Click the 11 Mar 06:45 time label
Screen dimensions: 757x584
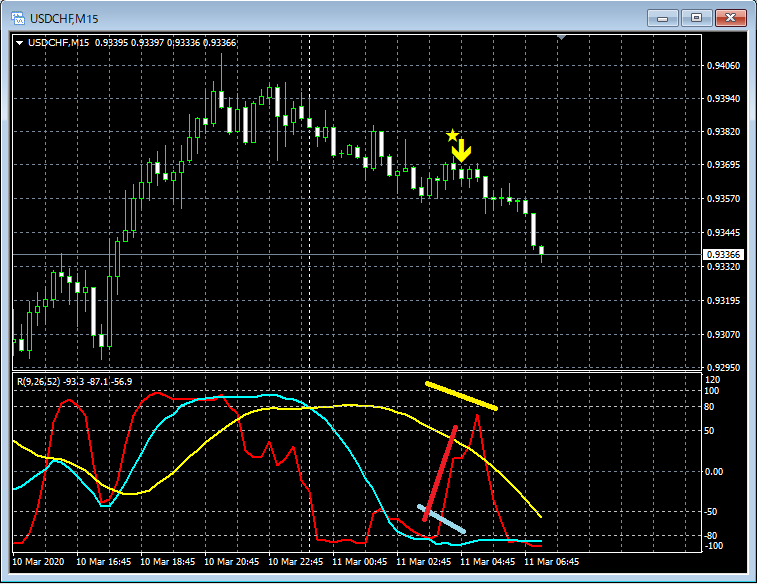[x=551, y=562]
